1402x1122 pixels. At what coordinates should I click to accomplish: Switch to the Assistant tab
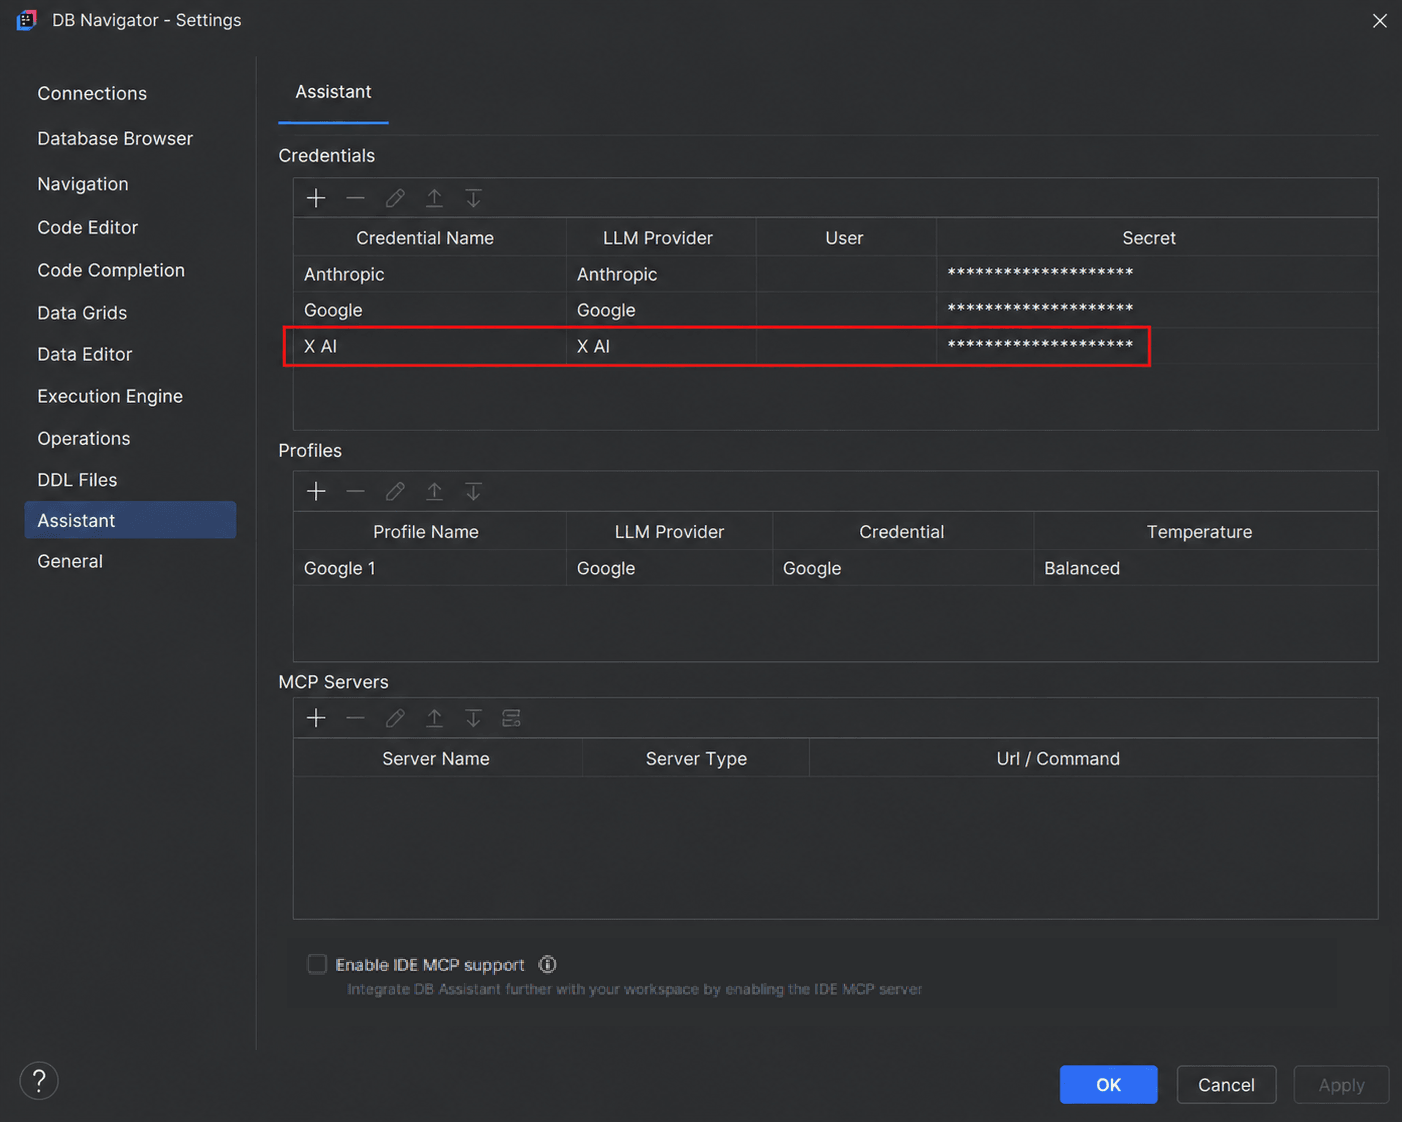point(333,92)
